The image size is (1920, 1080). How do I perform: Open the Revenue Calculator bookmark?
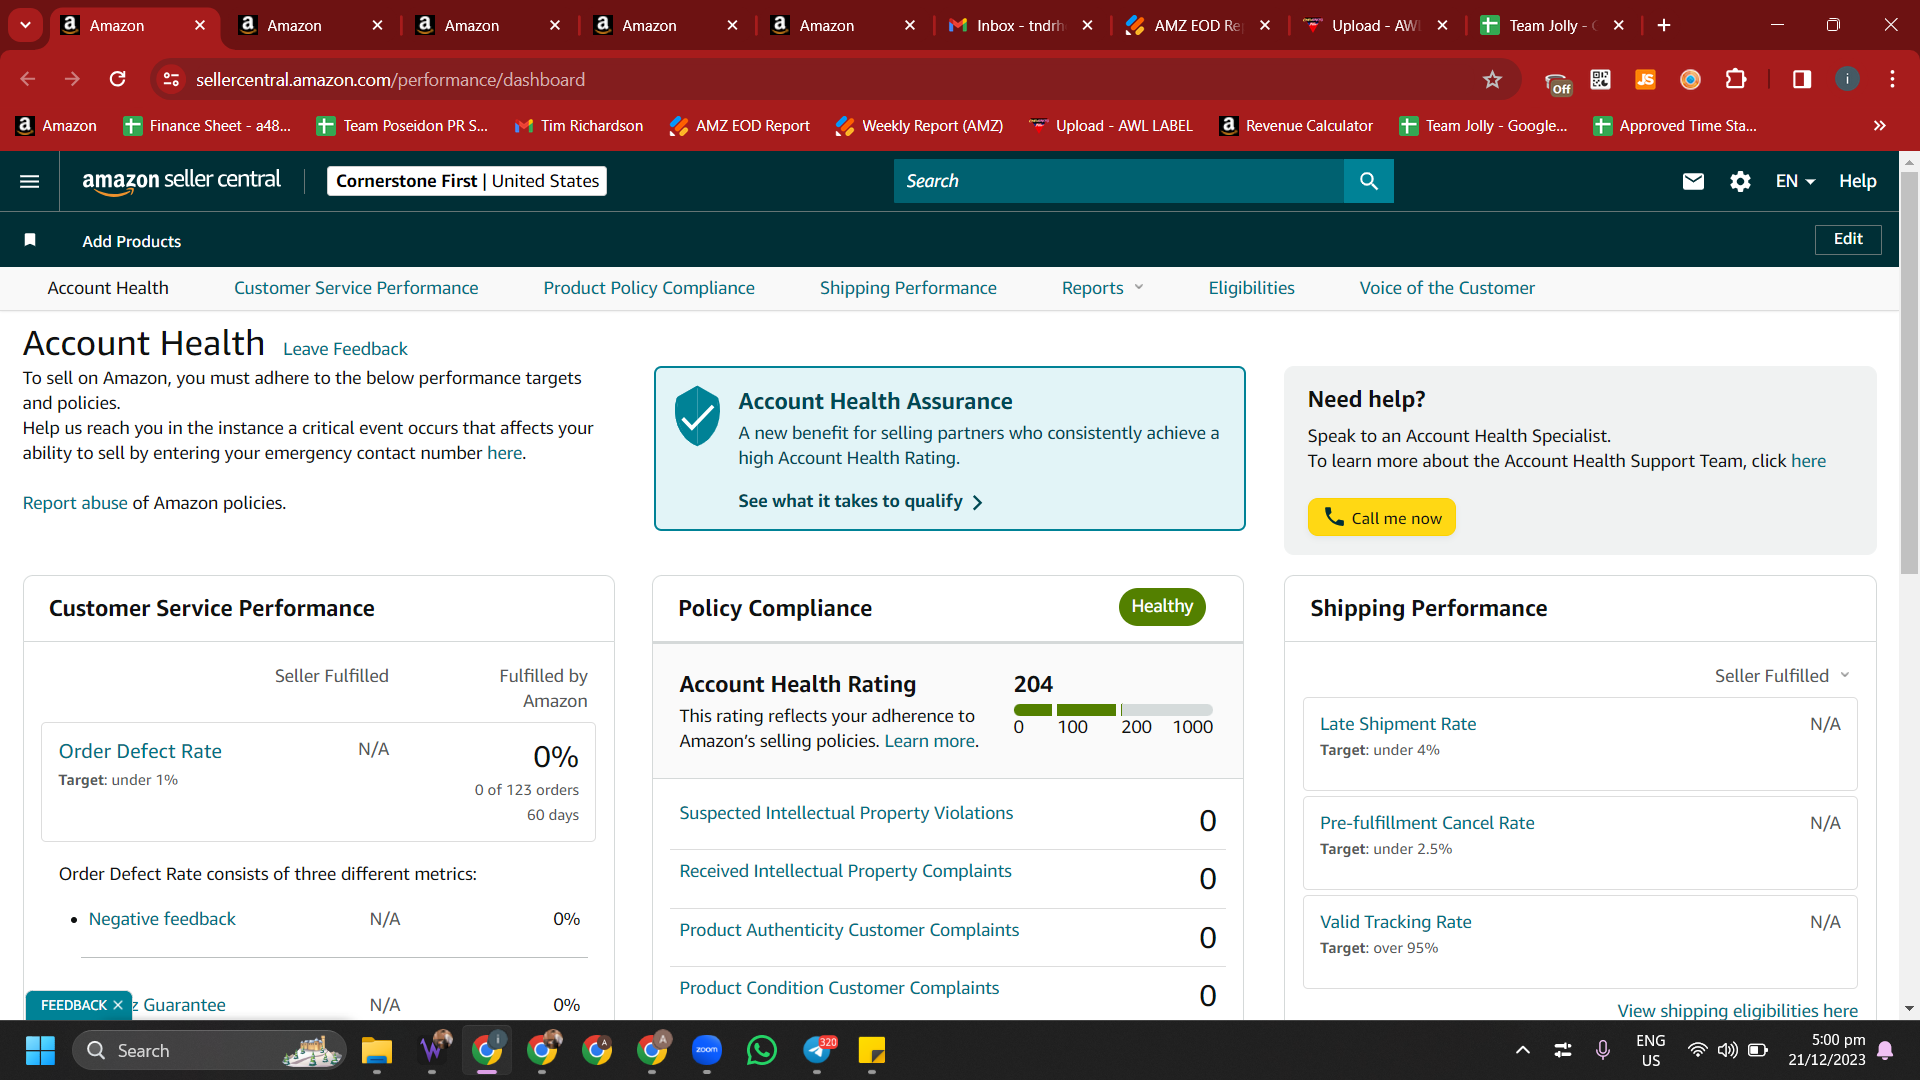tap(1296, 126)
